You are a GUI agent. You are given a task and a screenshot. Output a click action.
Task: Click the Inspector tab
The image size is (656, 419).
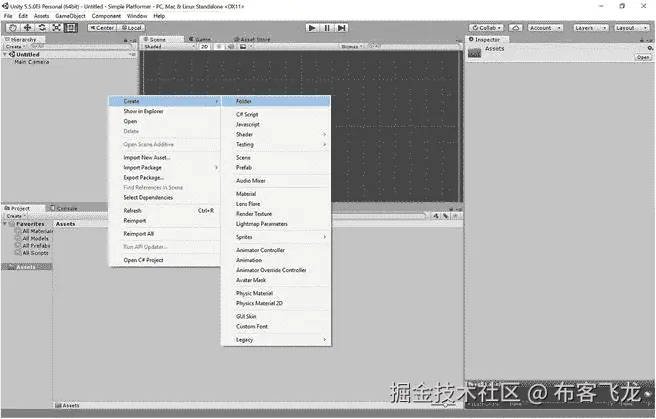tap(485, 39)
